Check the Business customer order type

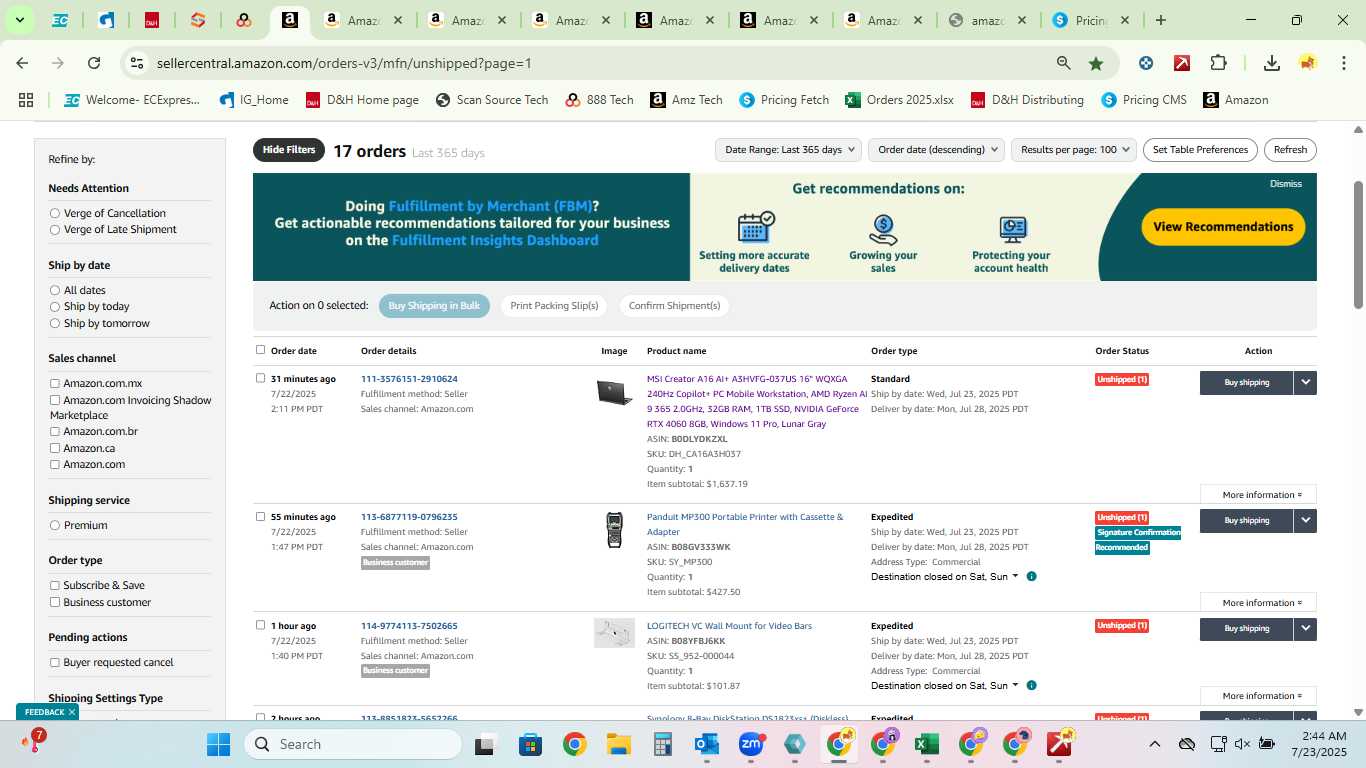(55, 602)
